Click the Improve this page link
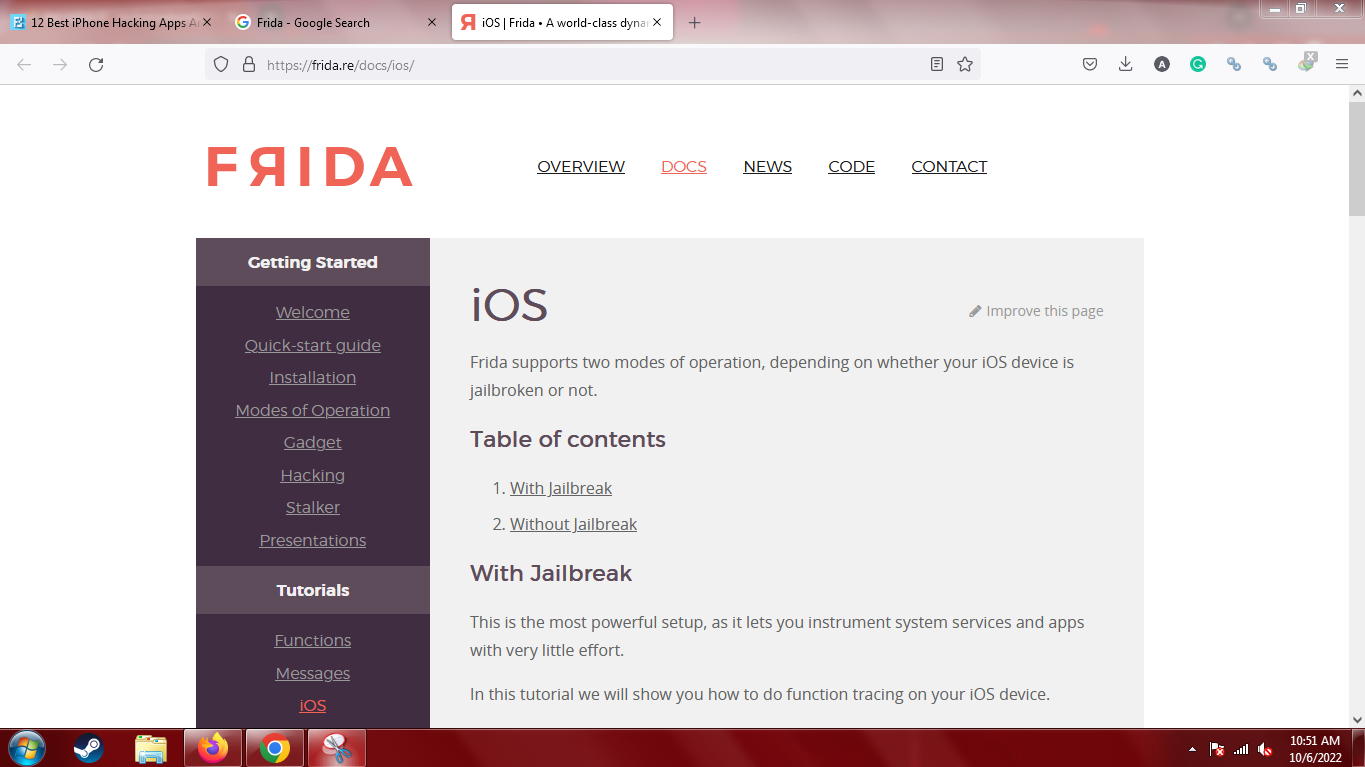 pyautogui.click(x=1036, y=311)
